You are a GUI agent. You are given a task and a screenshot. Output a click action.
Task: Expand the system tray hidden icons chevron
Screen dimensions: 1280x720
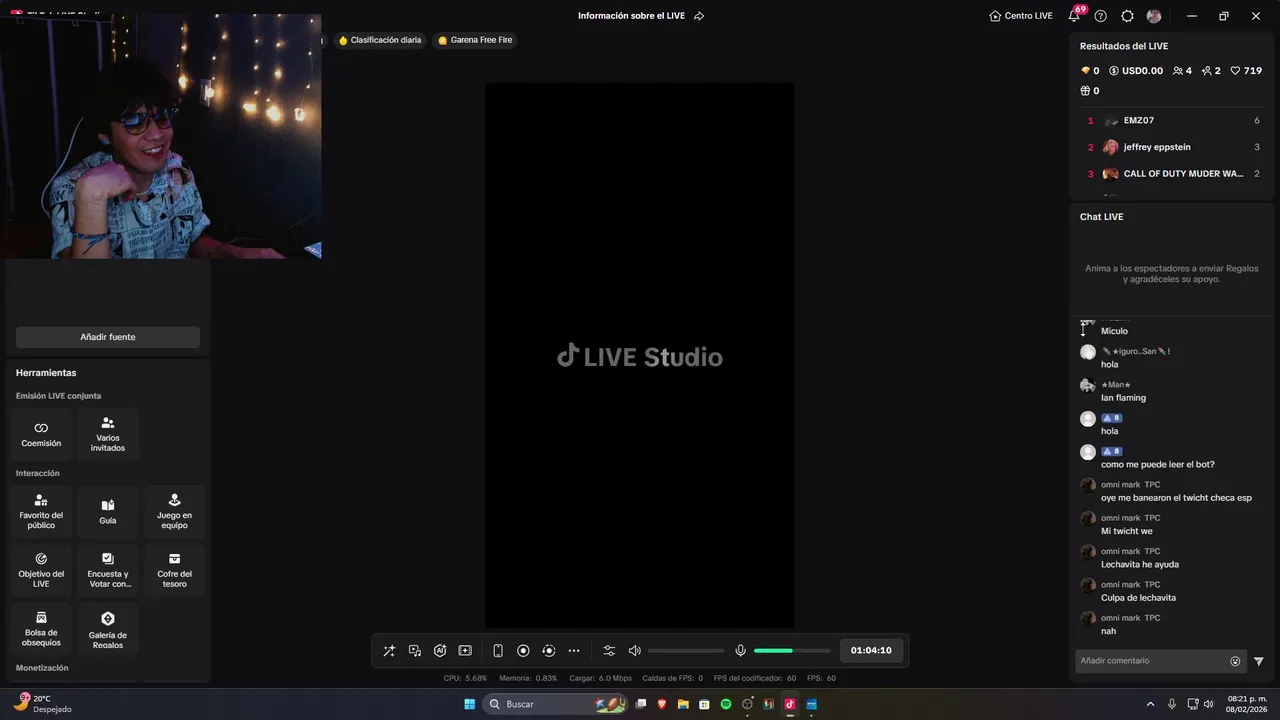pos(1150,704)
